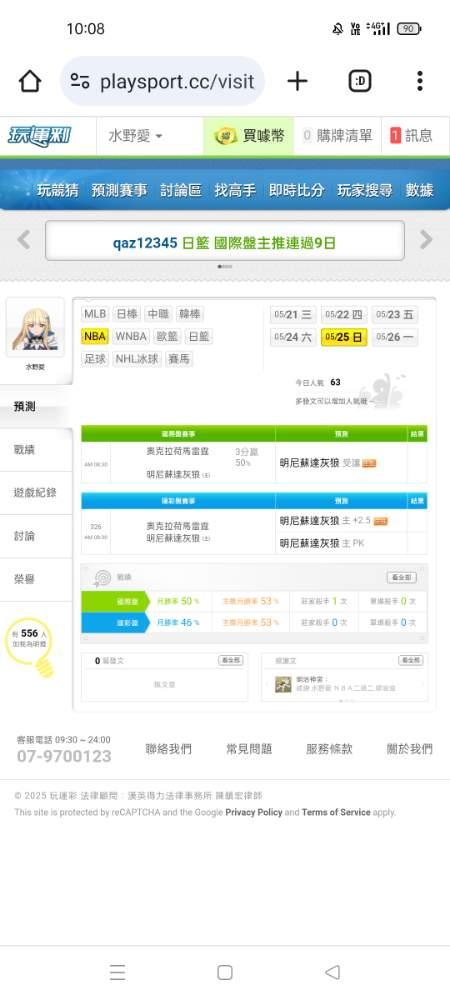The height and width of the screenshot is (1000, 450).
Task: Click the 玩運彩 site logo
Action: click(40, 136)
